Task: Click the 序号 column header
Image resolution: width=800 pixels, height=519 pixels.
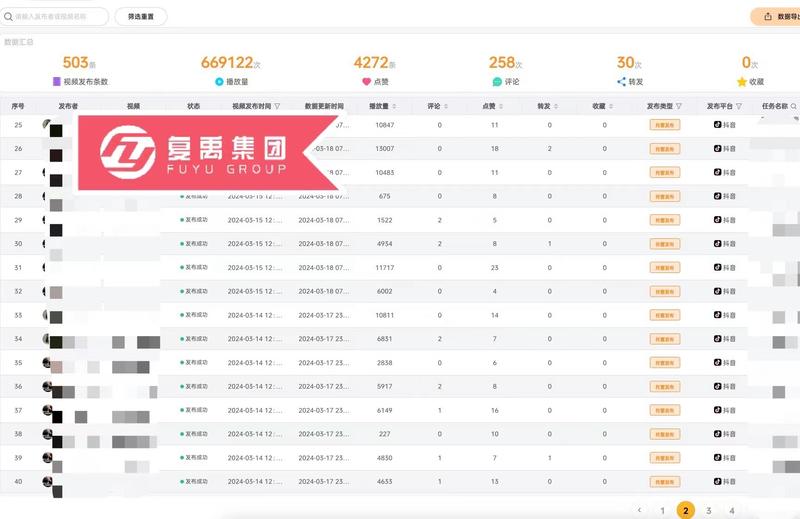Action: pyautogui.click(x=18, y=106)
